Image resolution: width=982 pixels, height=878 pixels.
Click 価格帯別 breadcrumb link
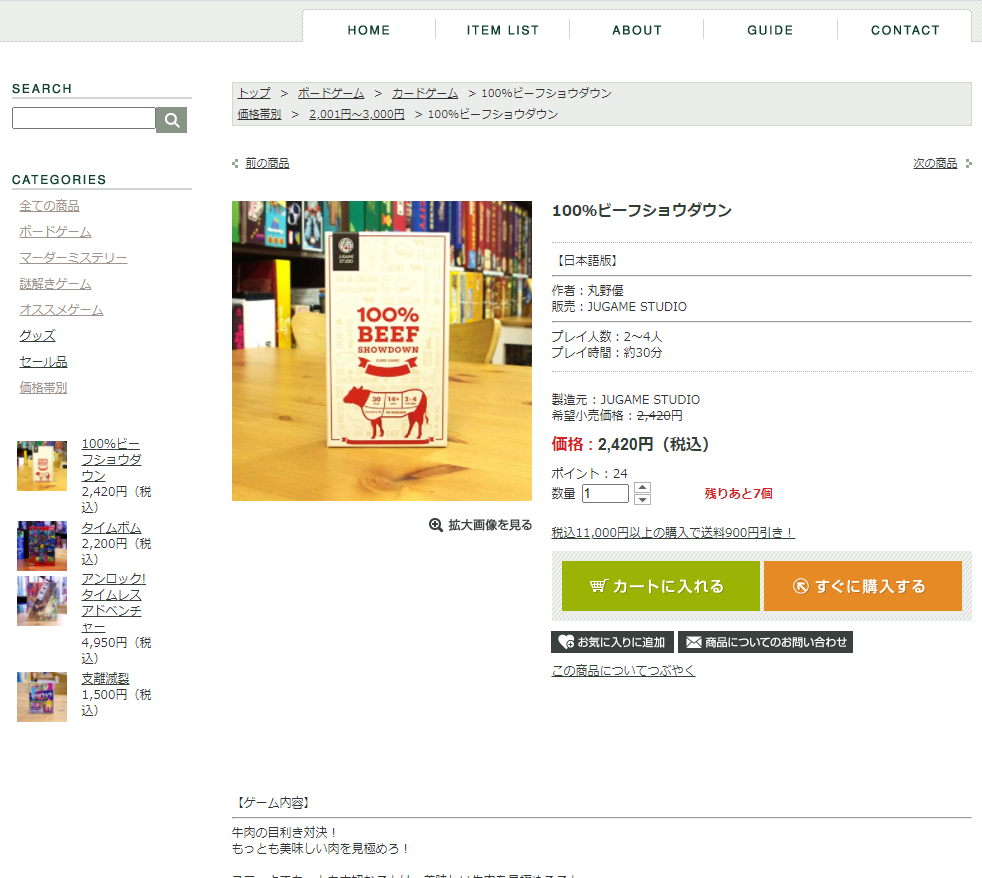[x=259, y=114]
